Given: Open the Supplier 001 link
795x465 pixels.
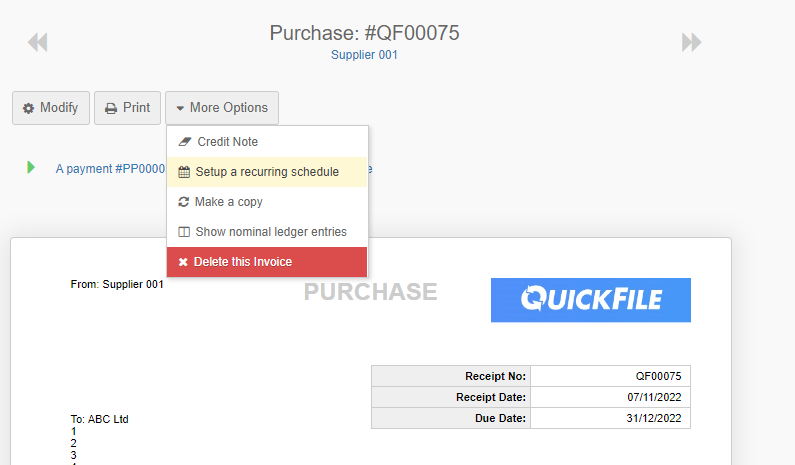Looking at the screenshot, I should click(364, 55).
